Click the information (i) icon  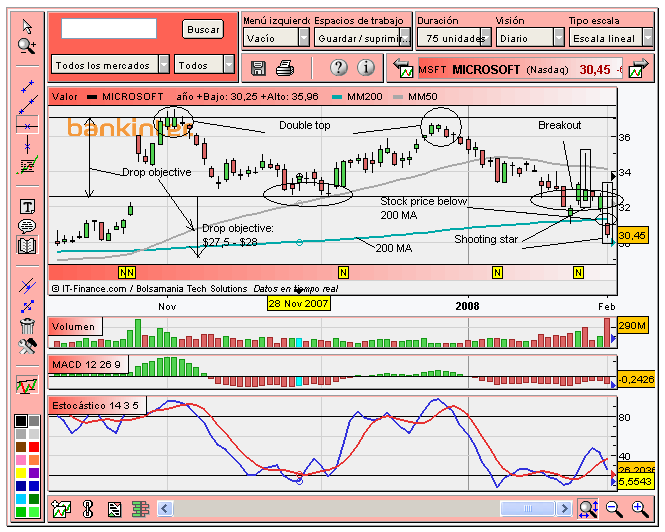click(366, 67)
